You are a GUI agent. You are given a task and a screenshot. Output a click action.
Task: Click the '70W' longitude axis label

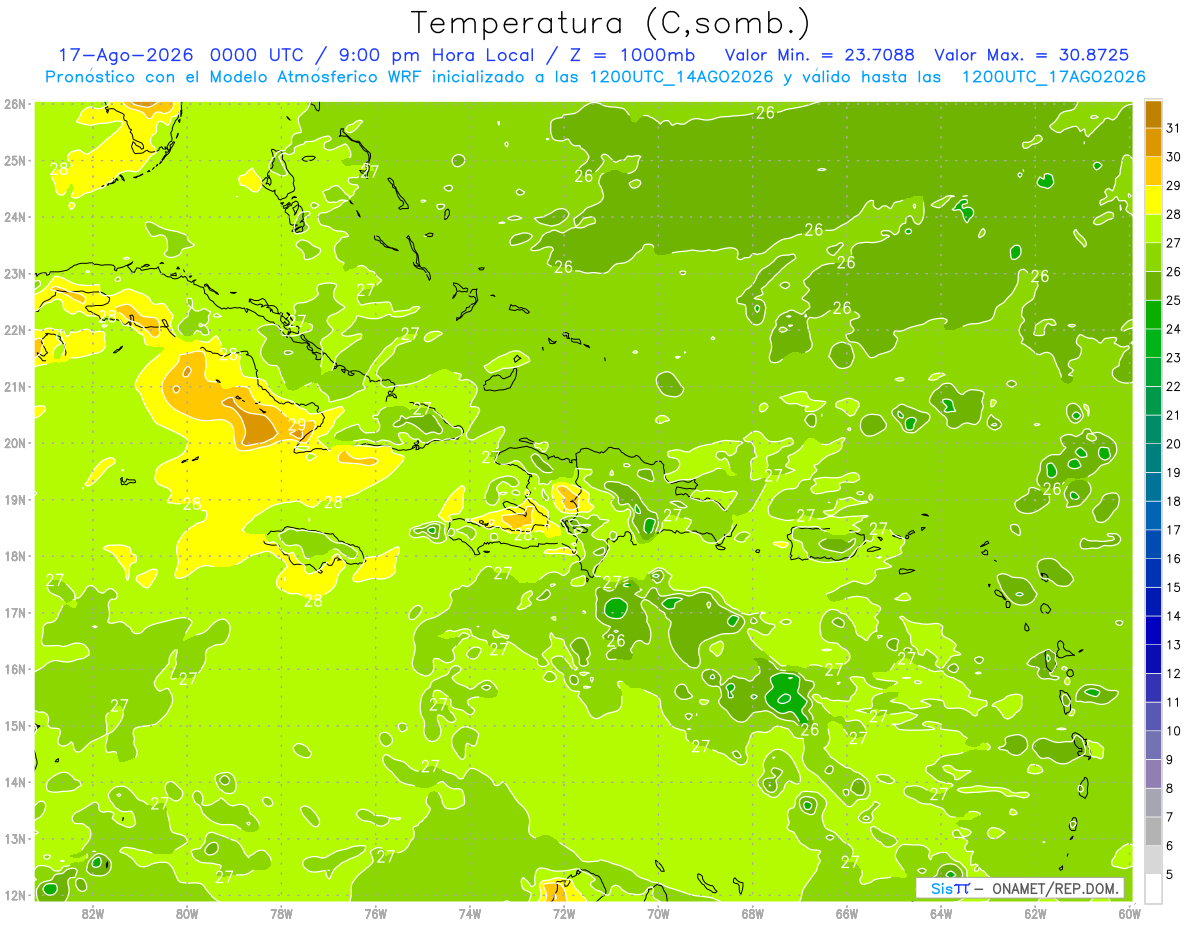658,913
